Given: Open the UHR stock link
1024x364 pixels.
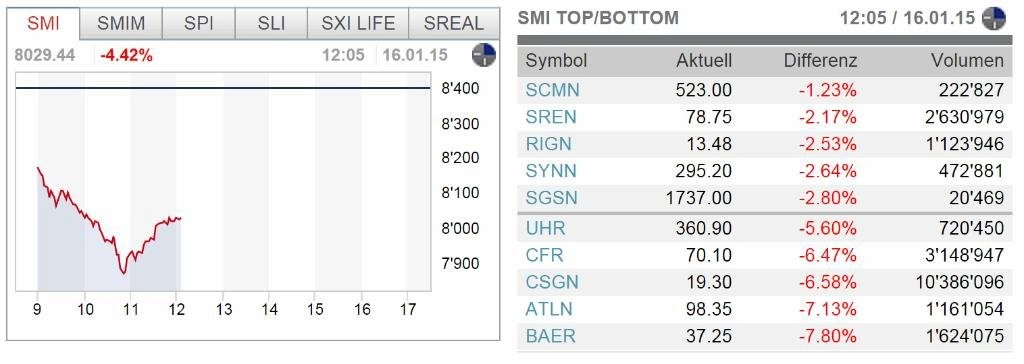Looking at the screenshot, I should point(545,228).
